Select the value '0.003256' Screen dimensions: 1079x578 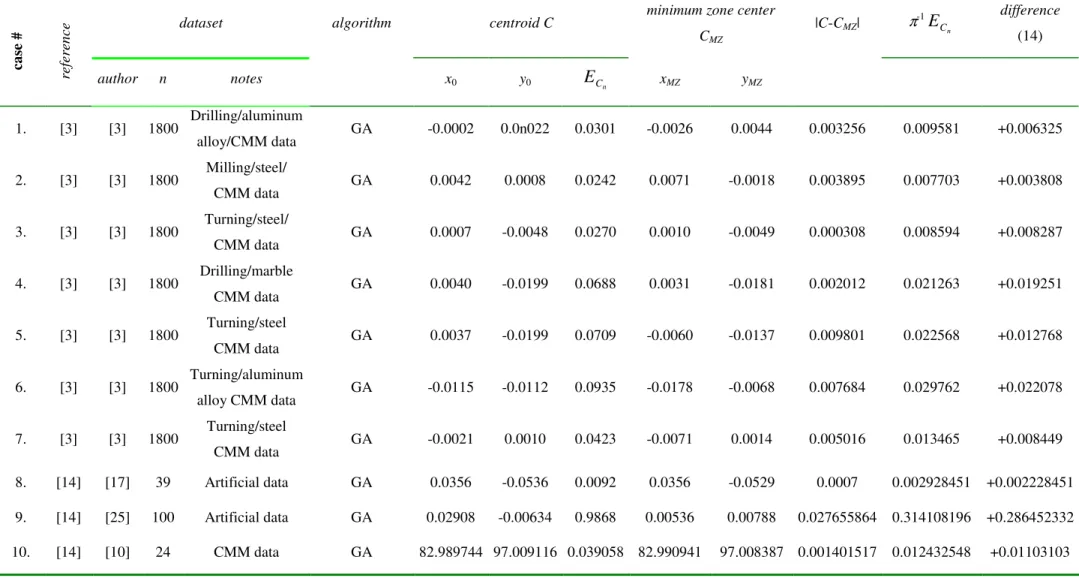[x=835, y=129]
